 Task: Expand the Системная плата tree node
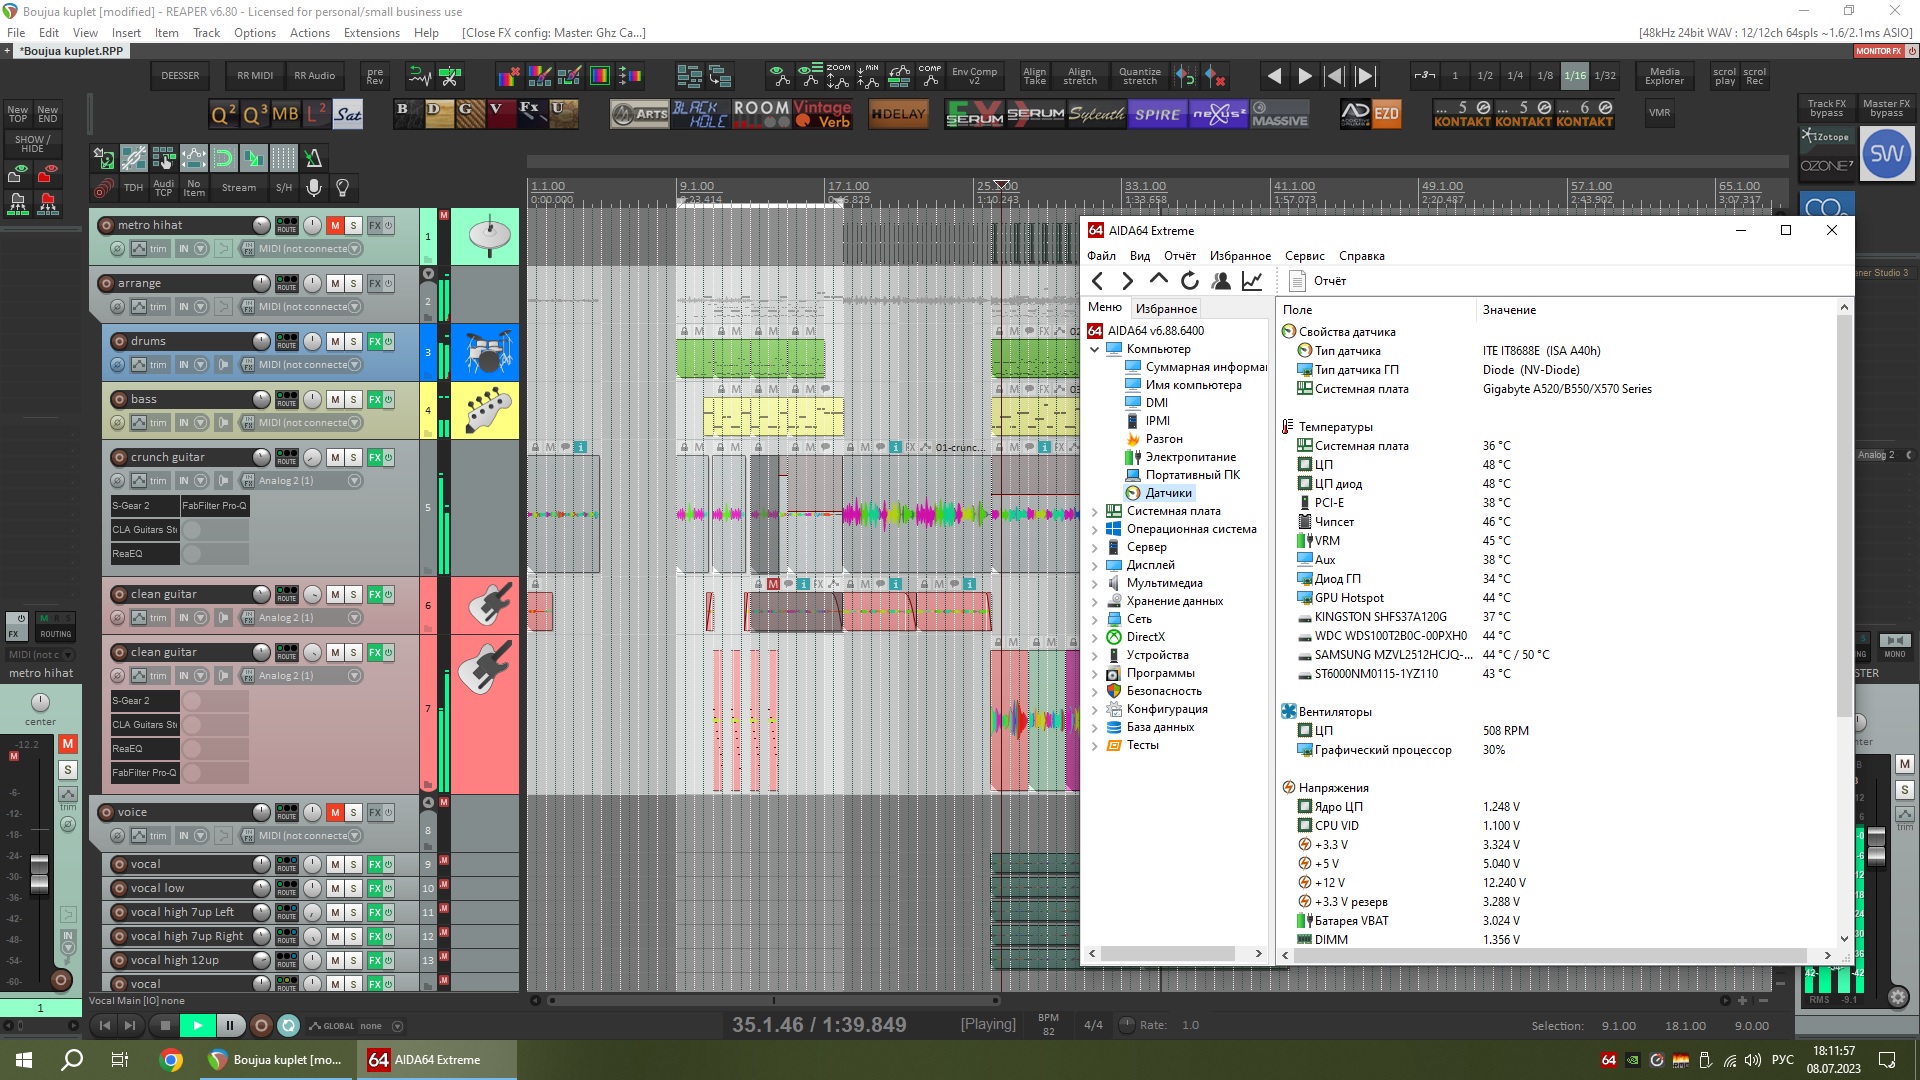click(1094, 511)
